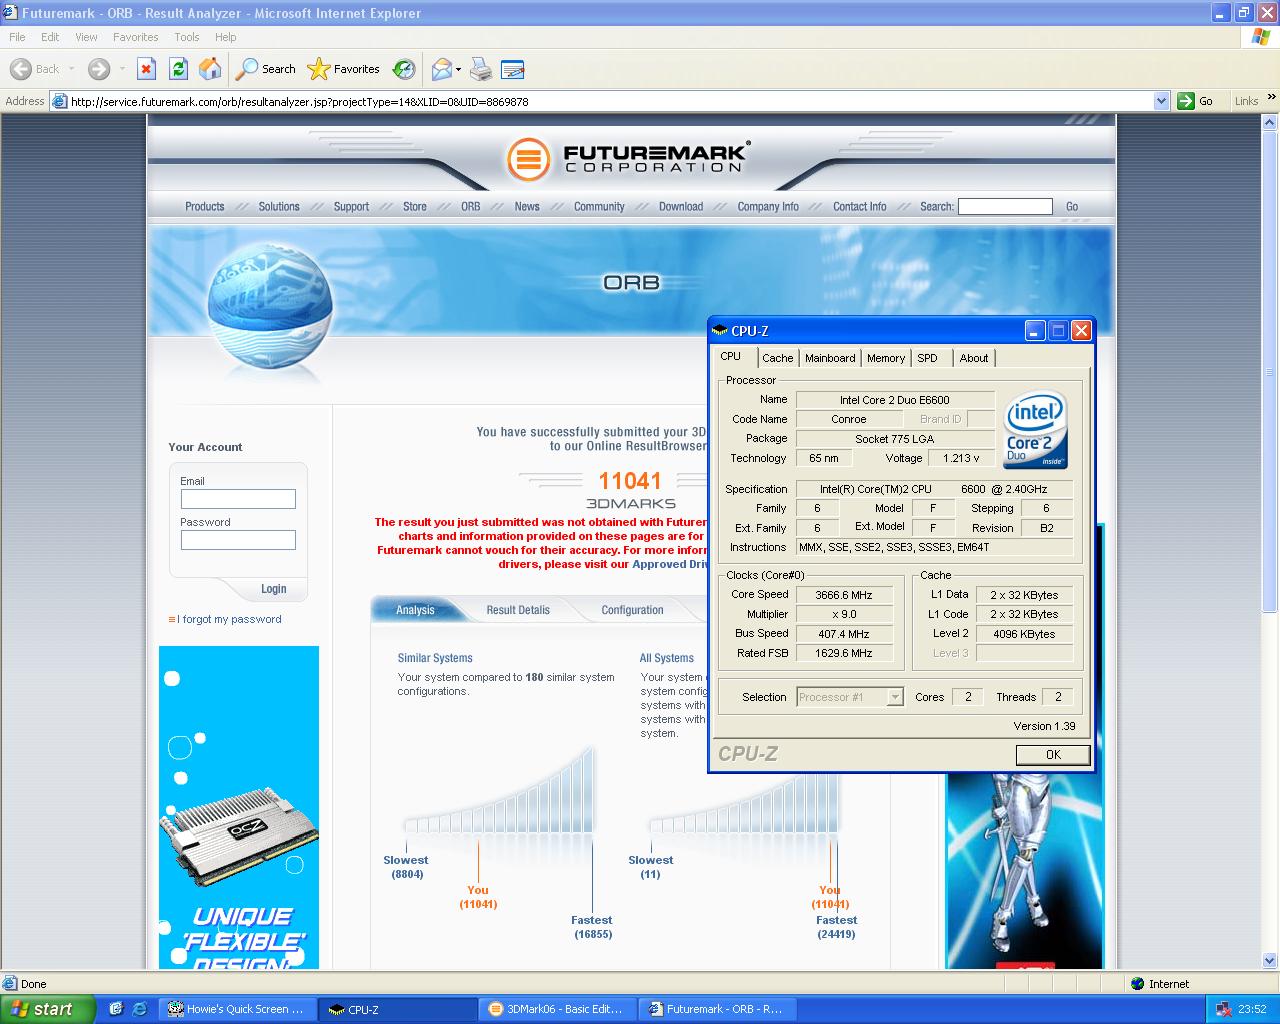
Task: Expand the Links toolbar chevron
Action: point(1271,100)
